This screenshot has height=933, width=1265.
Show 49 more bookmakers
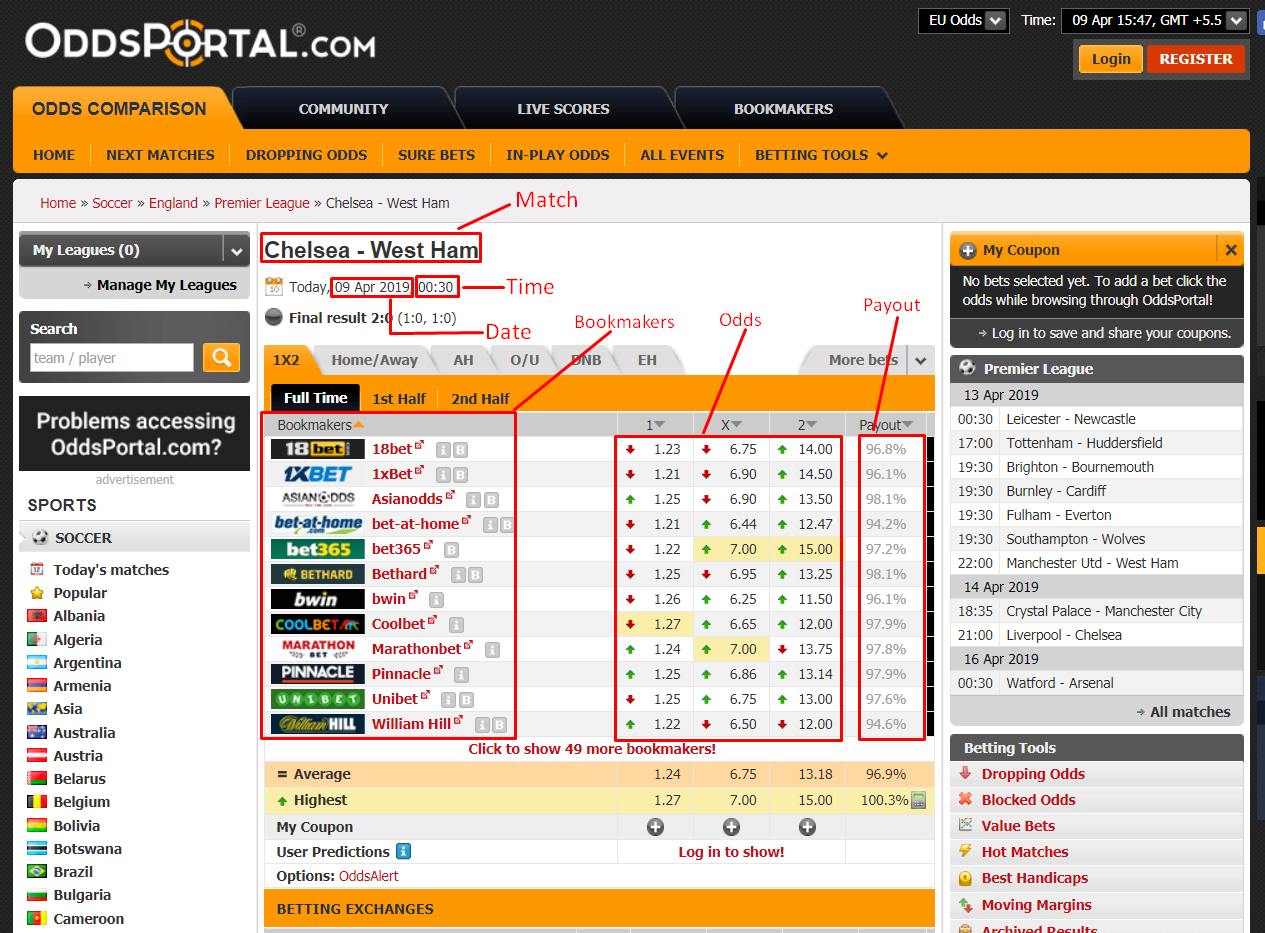[x=592, y=749]
